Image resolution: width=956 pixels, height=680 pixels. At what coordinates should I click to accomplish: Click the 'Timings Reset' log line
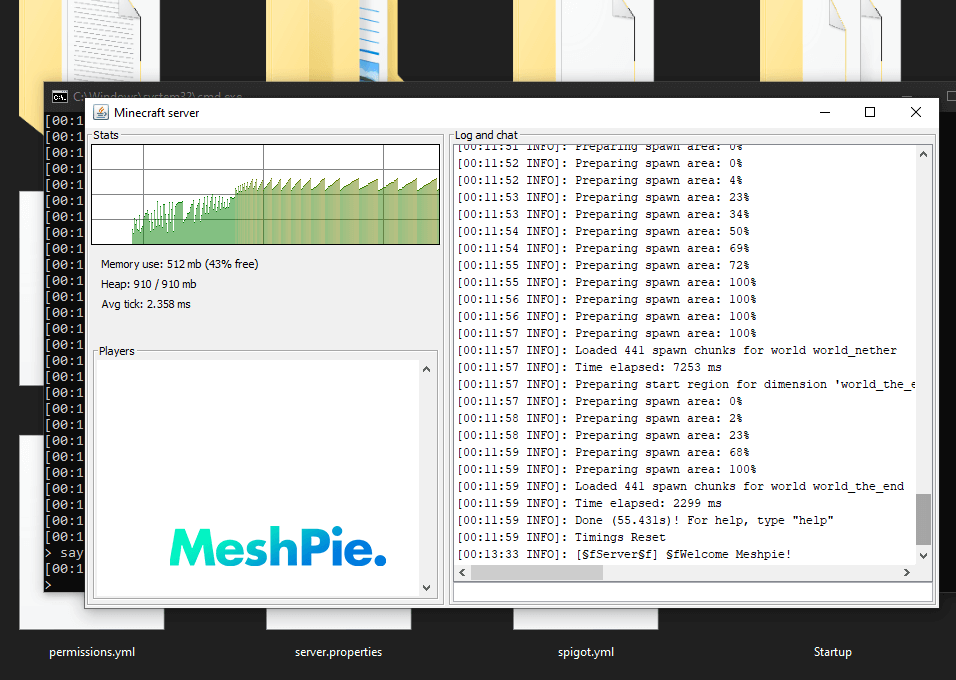[x=561, y=538]
